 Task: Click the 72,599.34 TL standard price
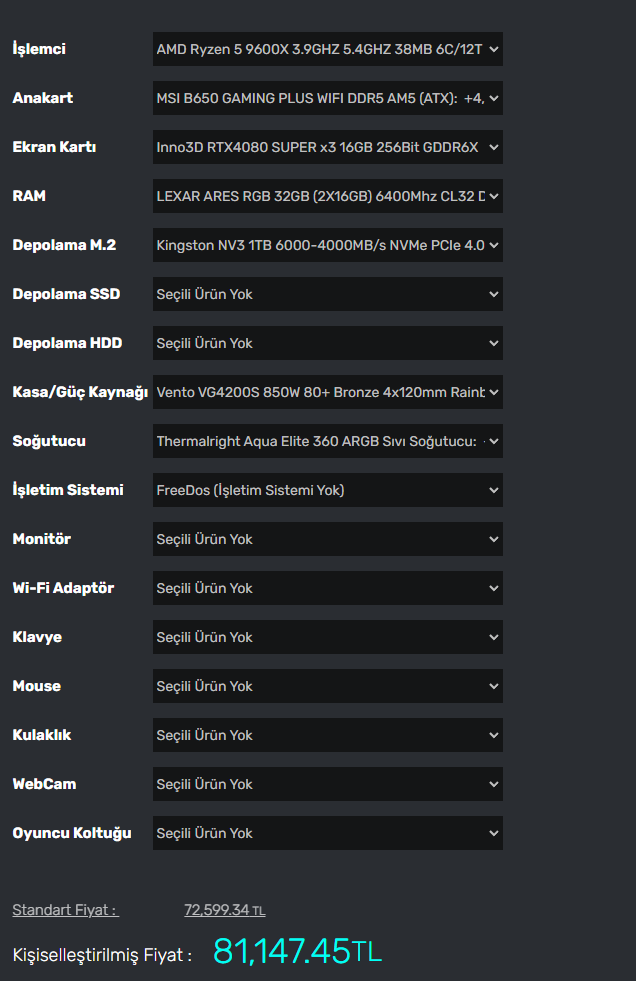pyautogui.click(x=224, y=910)
